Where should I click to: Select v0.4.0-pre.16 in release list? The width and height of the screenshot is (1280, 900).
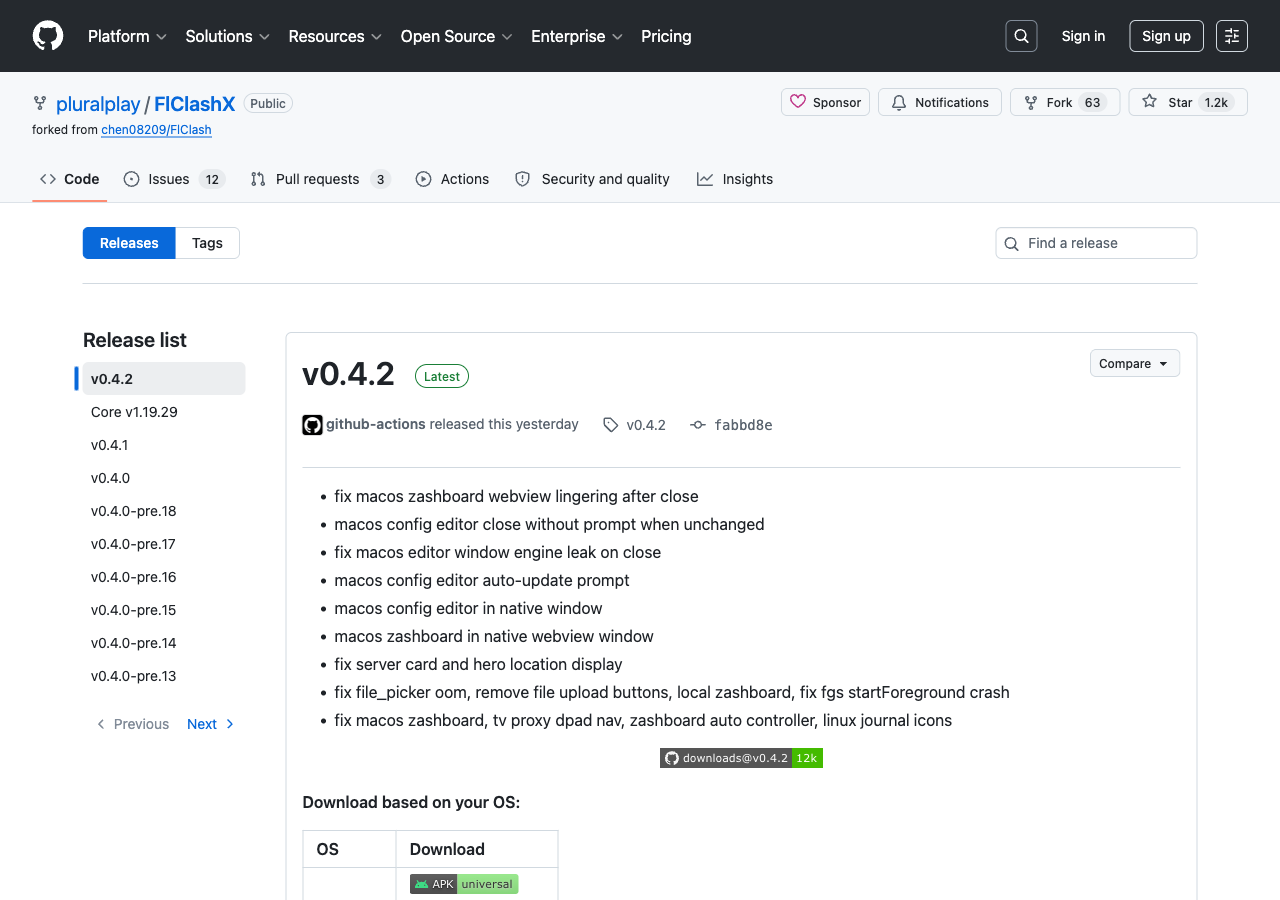164,577
